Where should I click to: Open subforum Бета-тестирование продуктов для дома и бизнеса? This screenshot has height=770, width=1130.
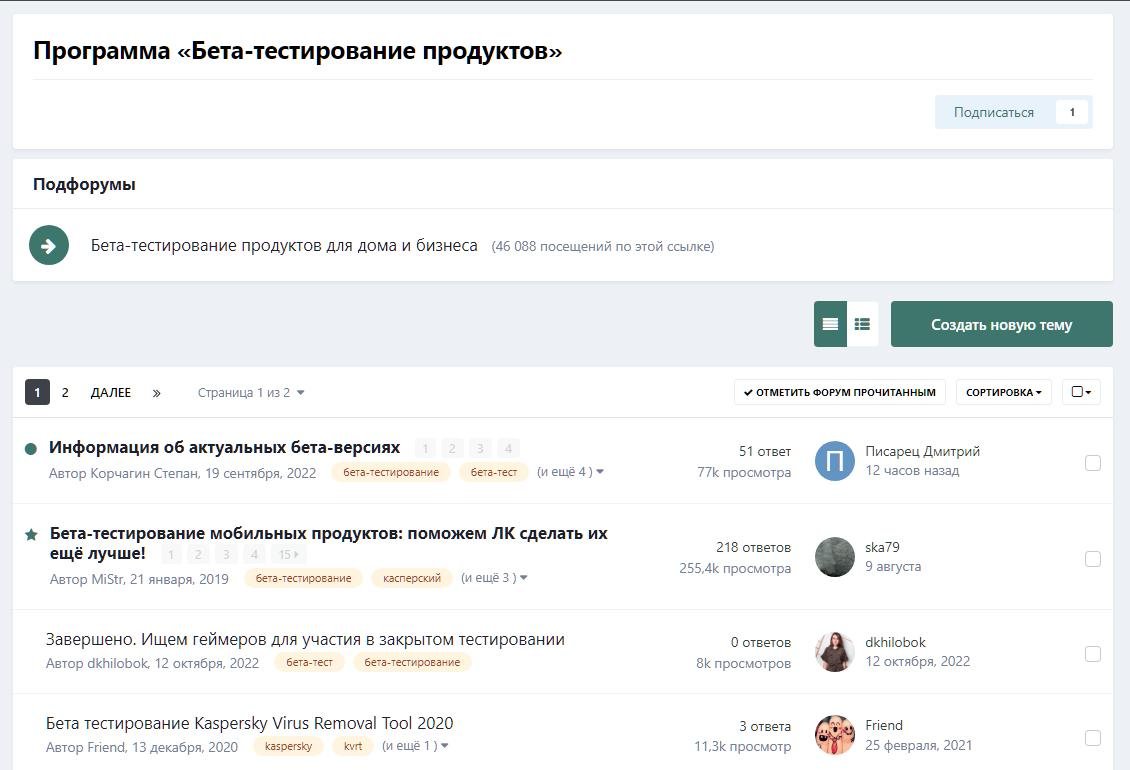284,246
